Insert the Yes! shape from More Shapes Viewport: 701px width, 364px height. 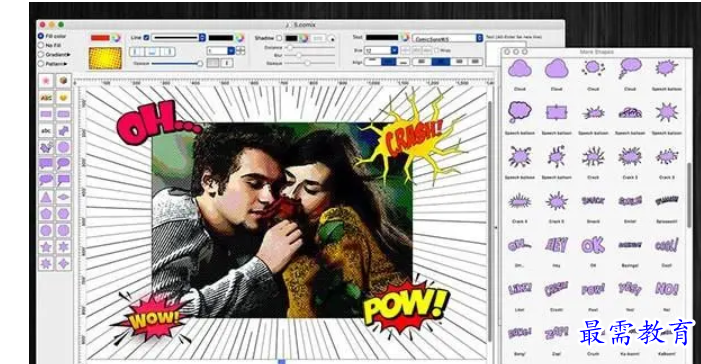point(629,289)
